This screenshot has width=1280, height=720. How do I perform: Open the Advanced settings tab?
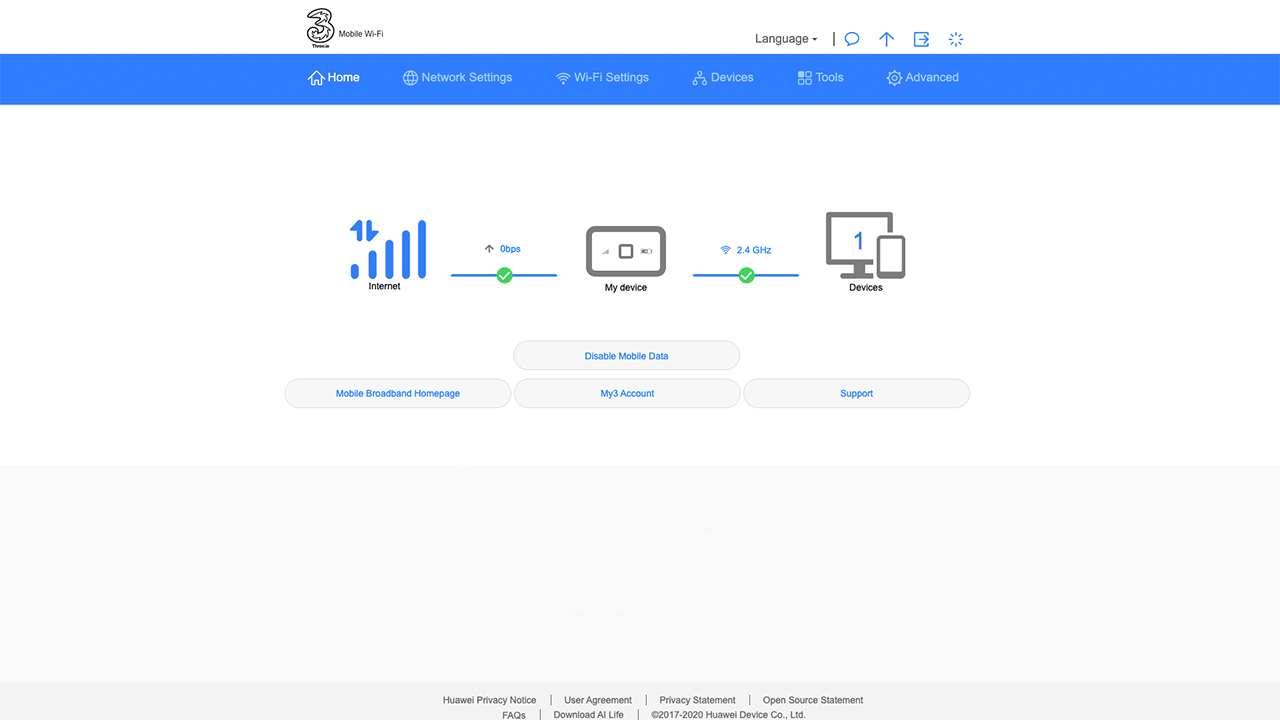point(922,78)
